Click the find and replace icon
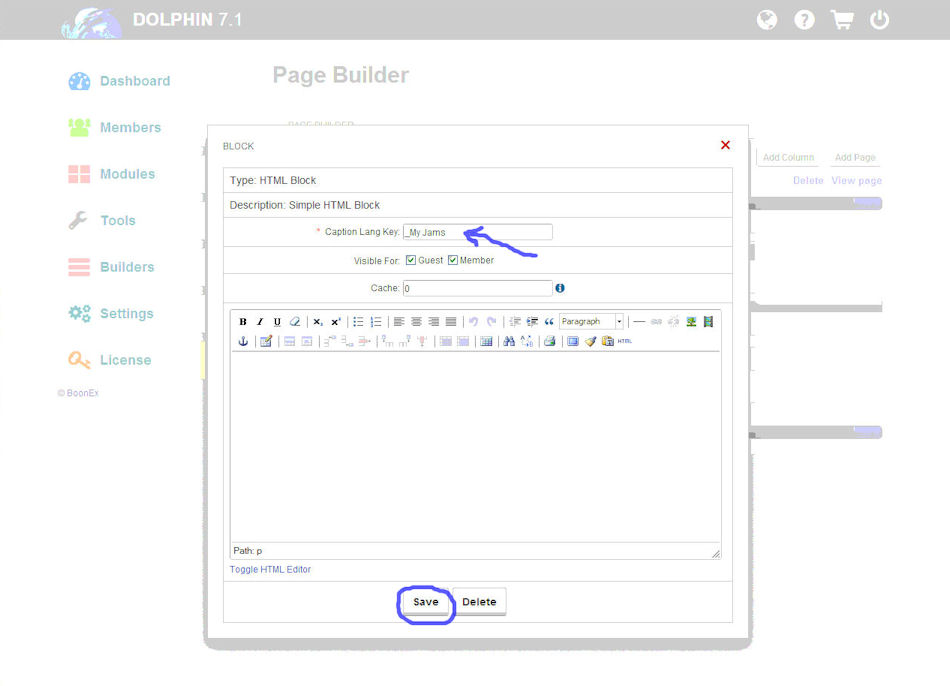950x686 pixels. [526, 341]
